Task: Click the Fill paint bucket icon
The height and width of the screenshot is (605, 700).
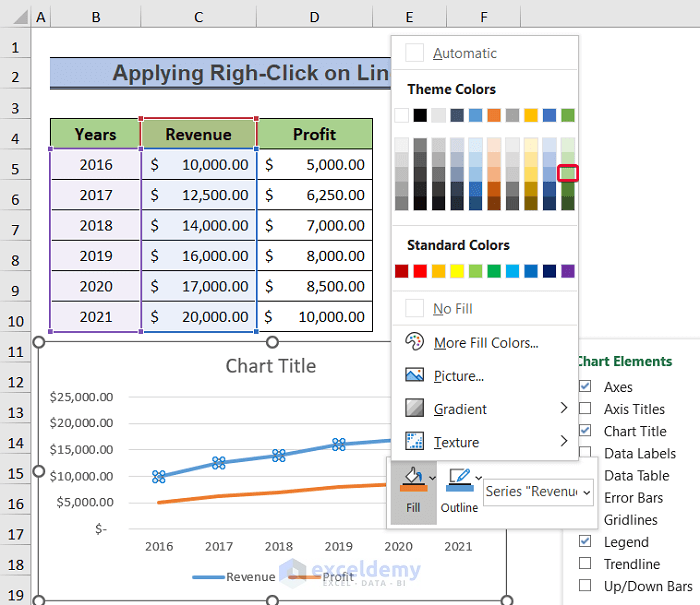Action: tap(413, 478)
